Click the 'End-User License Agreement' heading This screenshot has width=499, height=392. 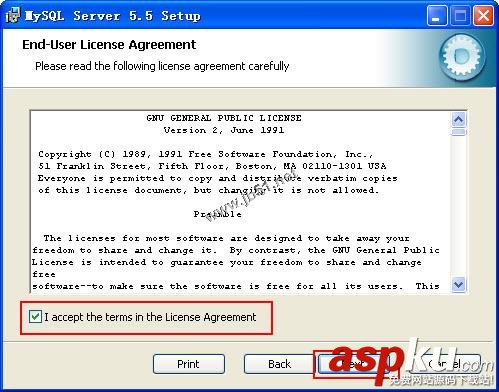109,45
